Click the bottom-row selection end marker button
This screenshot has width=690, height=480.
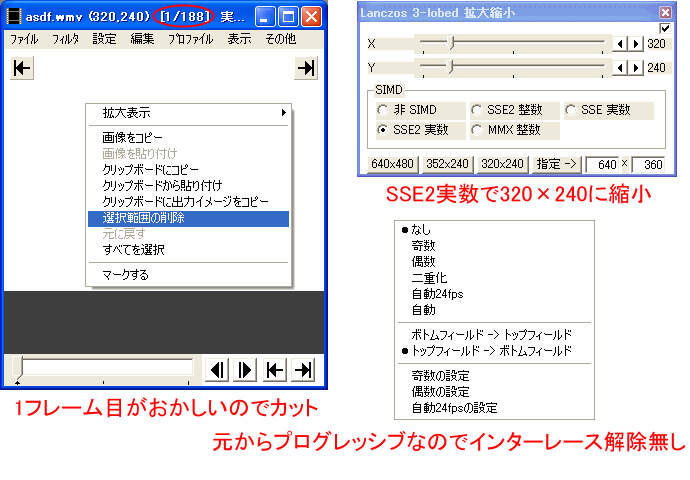(302, 370)
